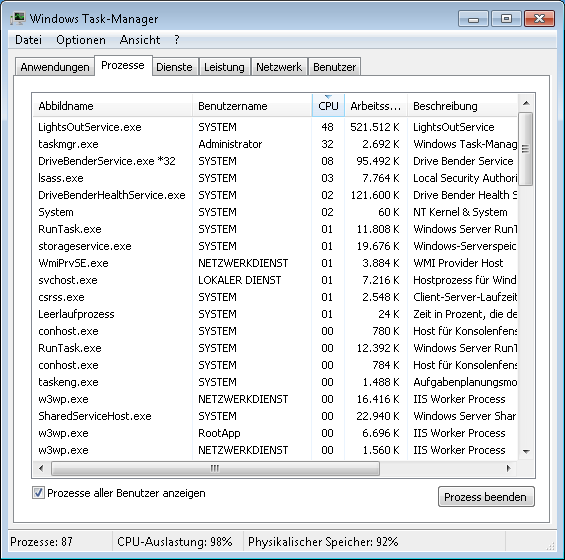Select the svchost.exe process row
Screen dimensions: 565x560
coord(275,280)
